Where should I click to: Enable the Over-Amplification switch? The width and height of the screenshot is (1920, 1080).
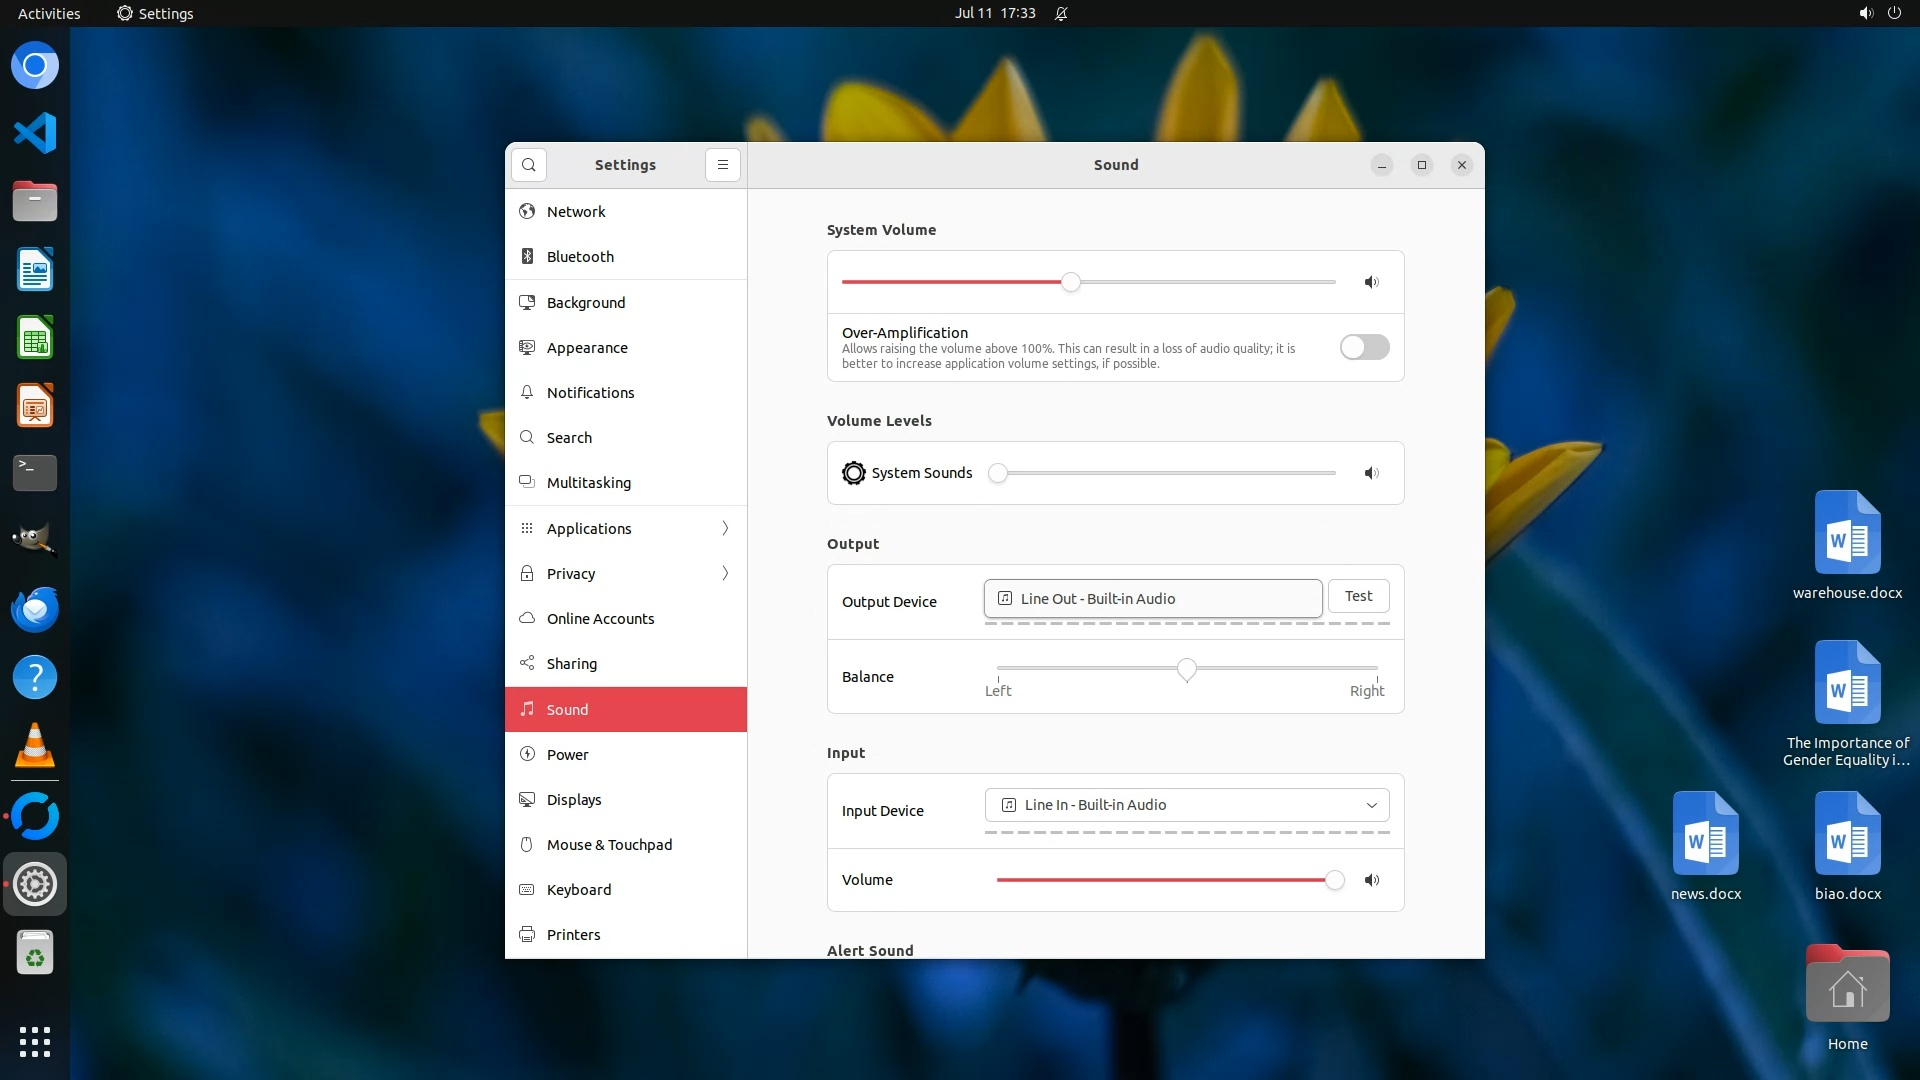tap(1364, 347)
